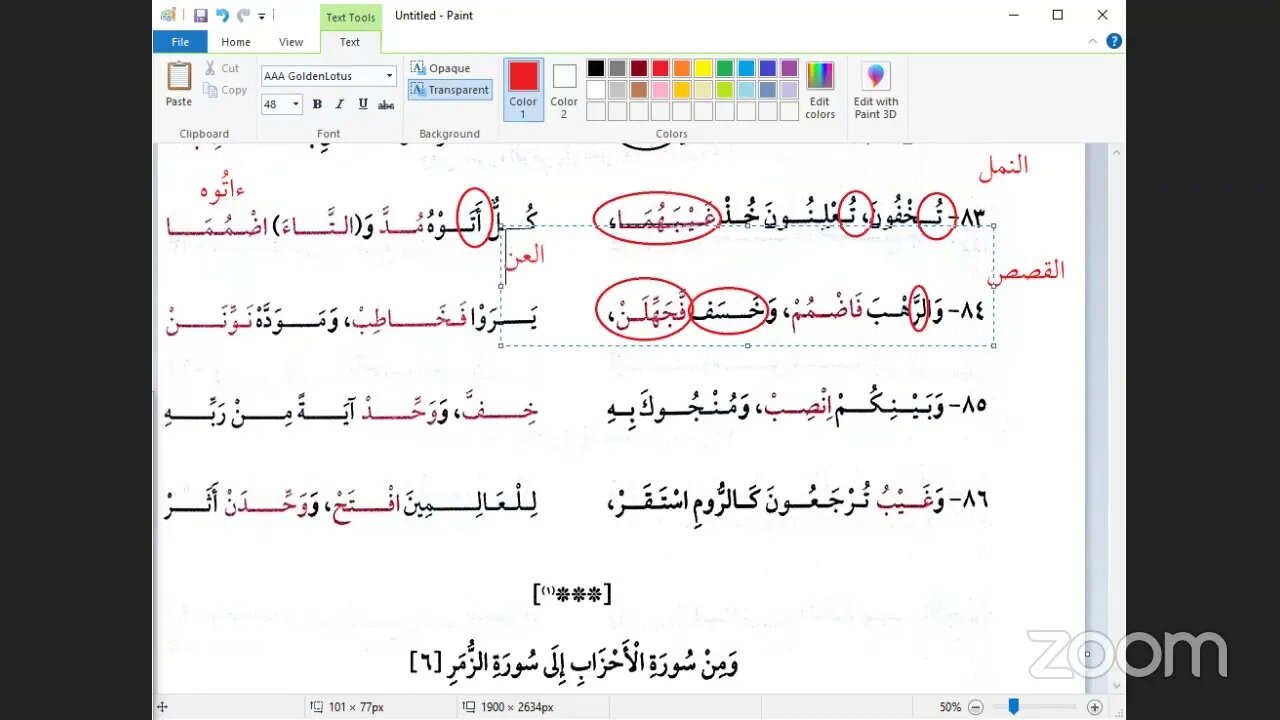1280x720 pixels.
Task: Select Color 2 background button
Action: 564,89
